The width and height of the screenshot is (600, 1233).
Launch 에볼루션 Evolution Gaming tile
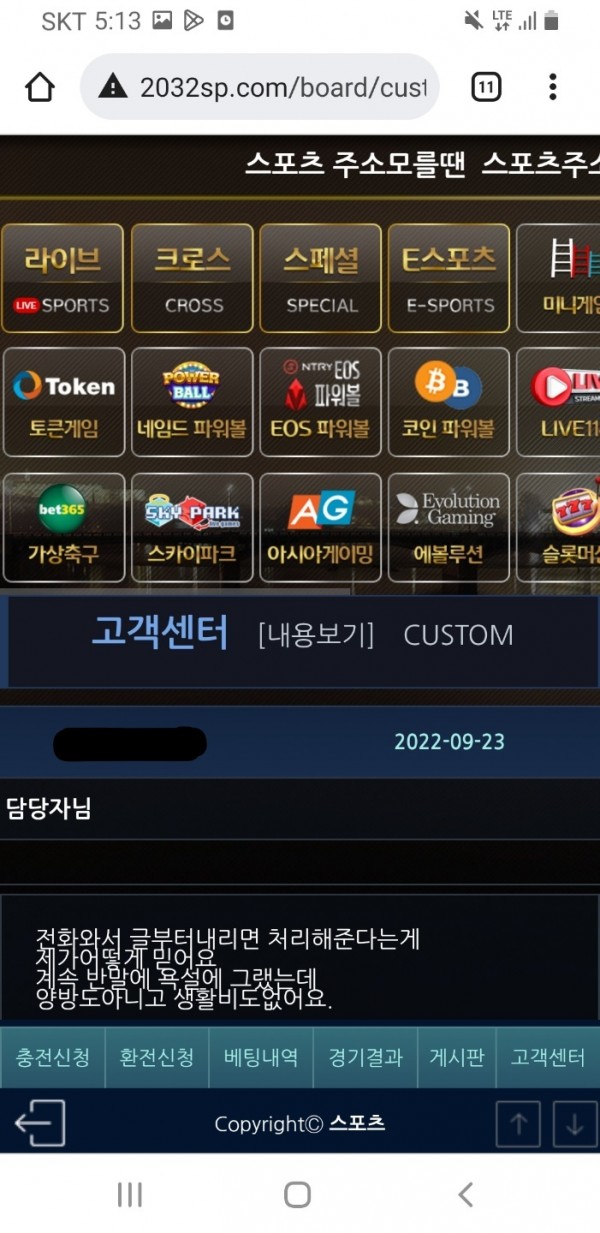[x=448, y=528]
